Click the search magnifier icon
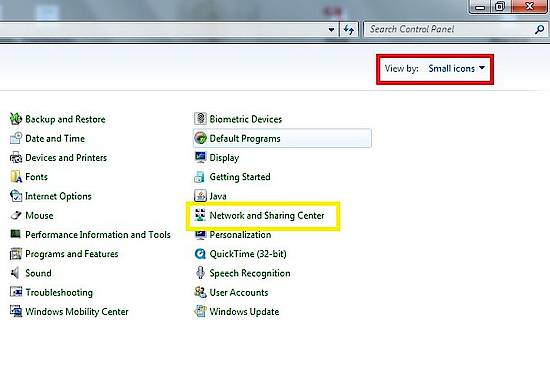Screen dimensions: 550x368 [539, 29]
